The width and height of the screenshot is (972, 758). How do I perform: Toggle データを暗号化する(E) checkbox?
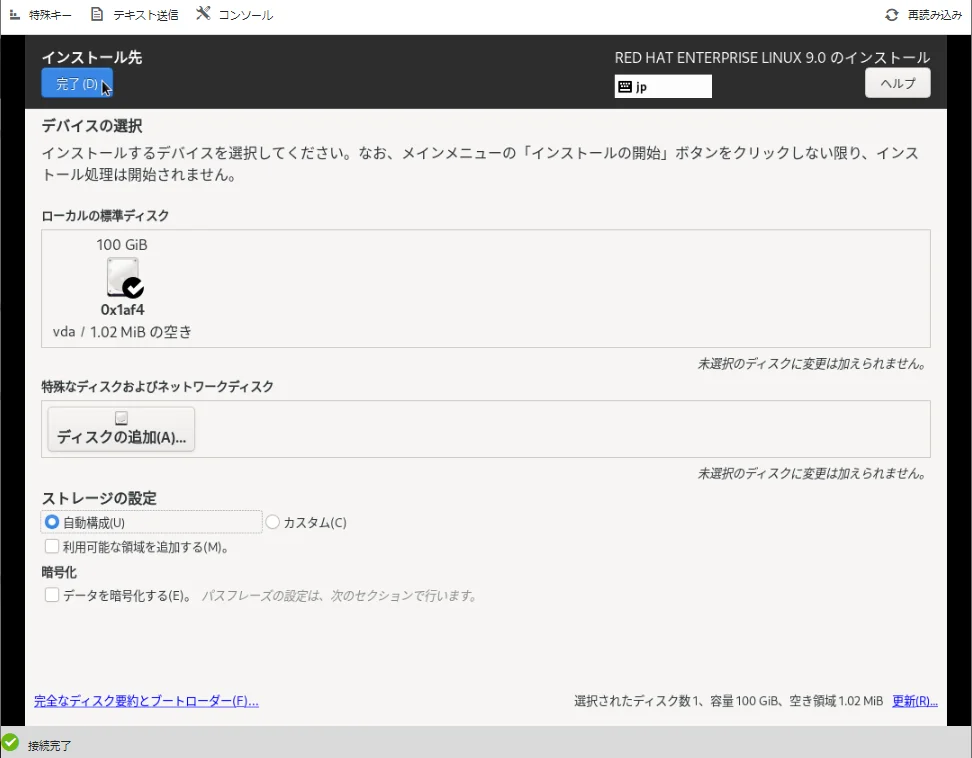52,595
